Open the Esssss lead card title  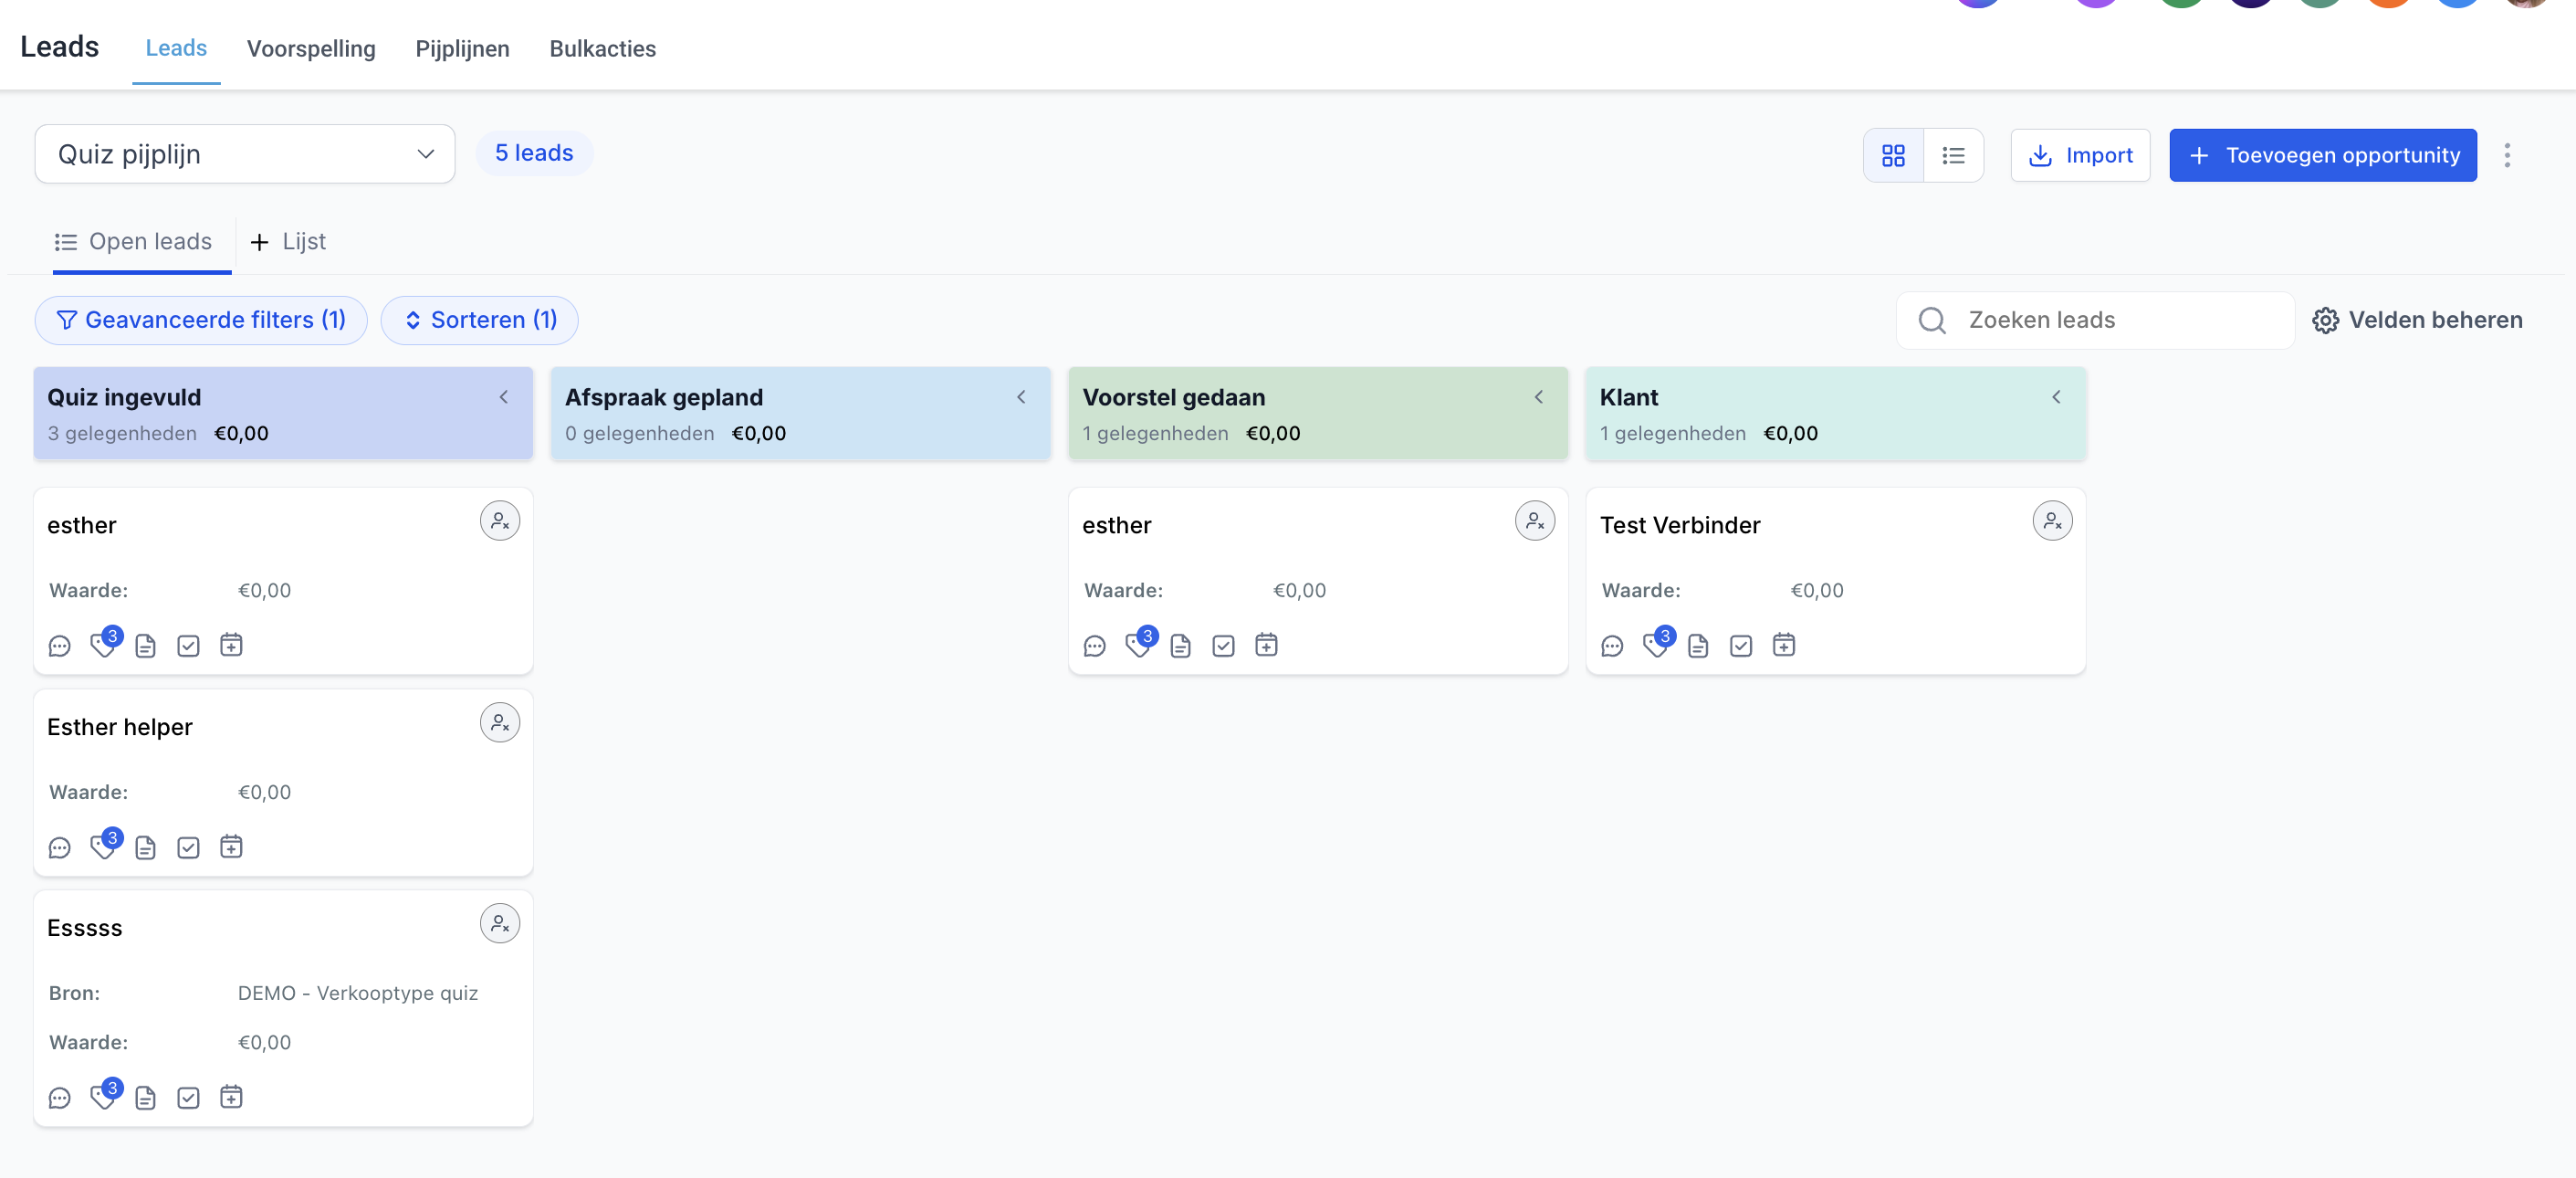pos(85,928)
